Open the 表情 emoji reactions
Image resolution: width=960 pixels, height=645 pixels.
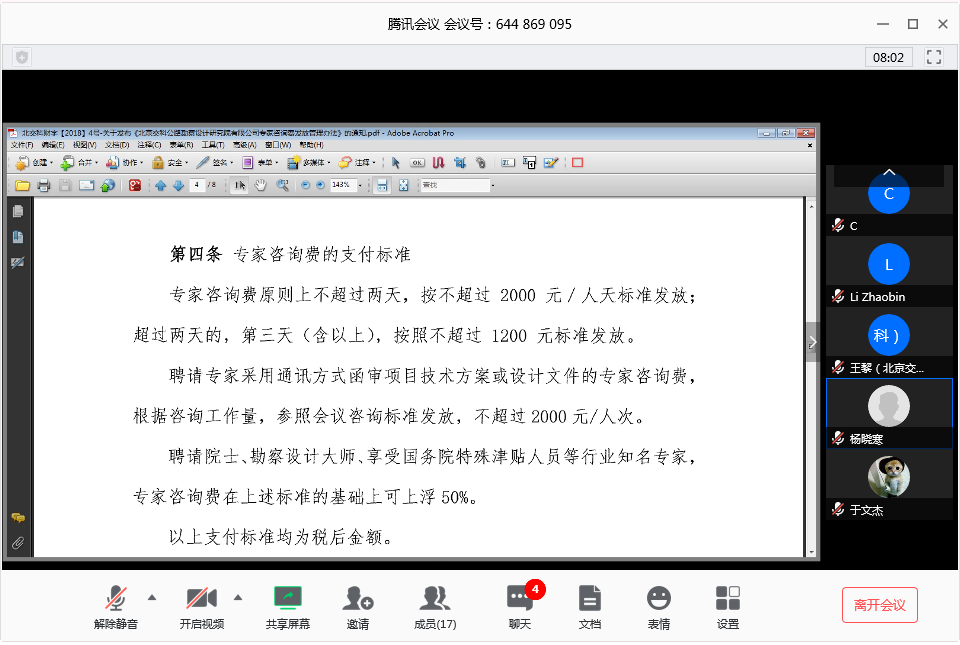659,606
